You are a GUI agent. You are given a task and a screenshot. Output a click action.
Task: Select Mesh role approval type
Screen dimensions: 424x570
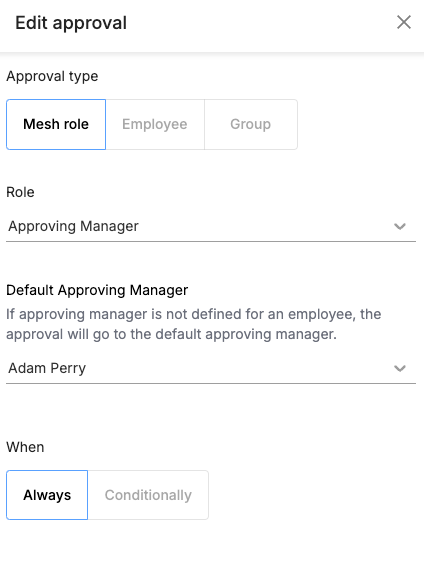[56, 124]
